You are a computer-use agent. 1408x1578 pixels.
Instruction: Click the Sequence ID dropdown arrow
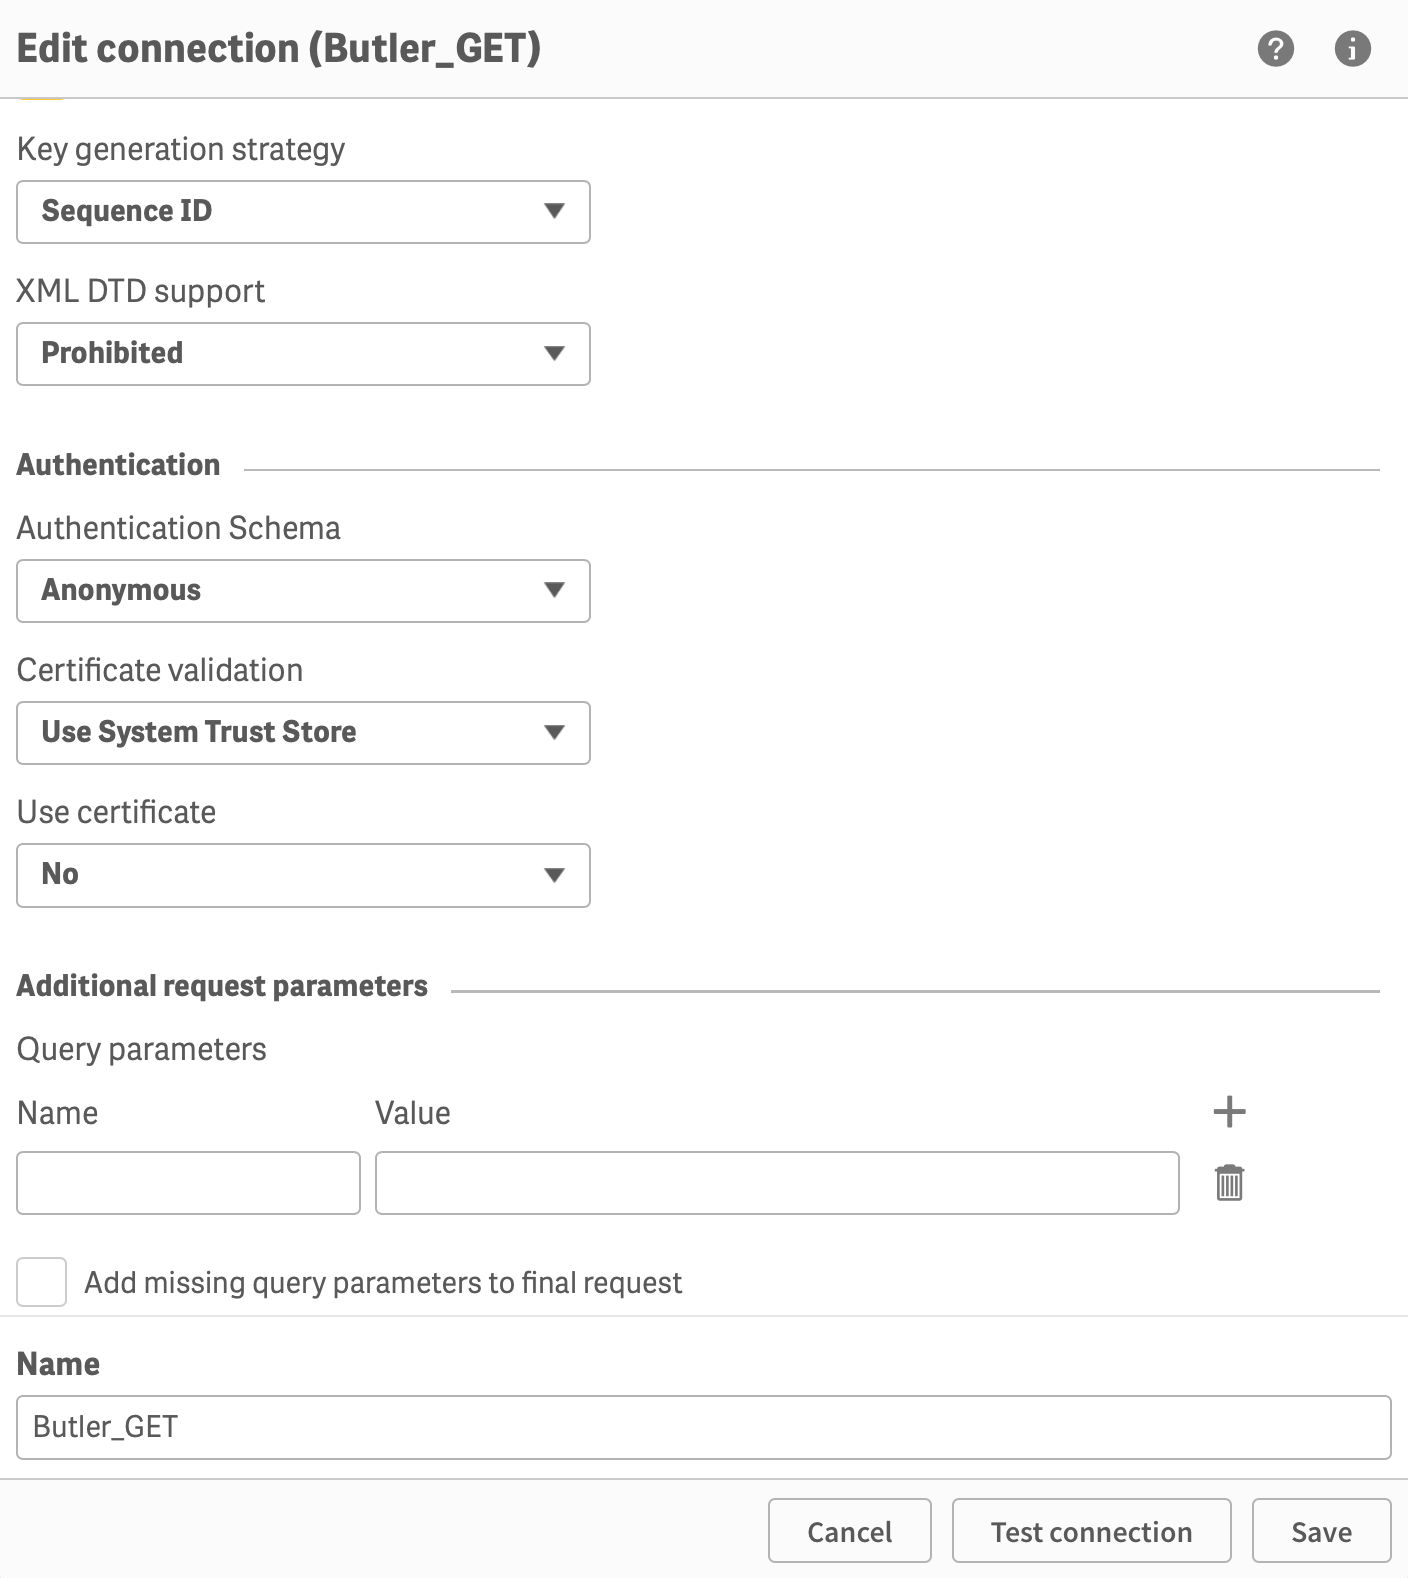554,211
